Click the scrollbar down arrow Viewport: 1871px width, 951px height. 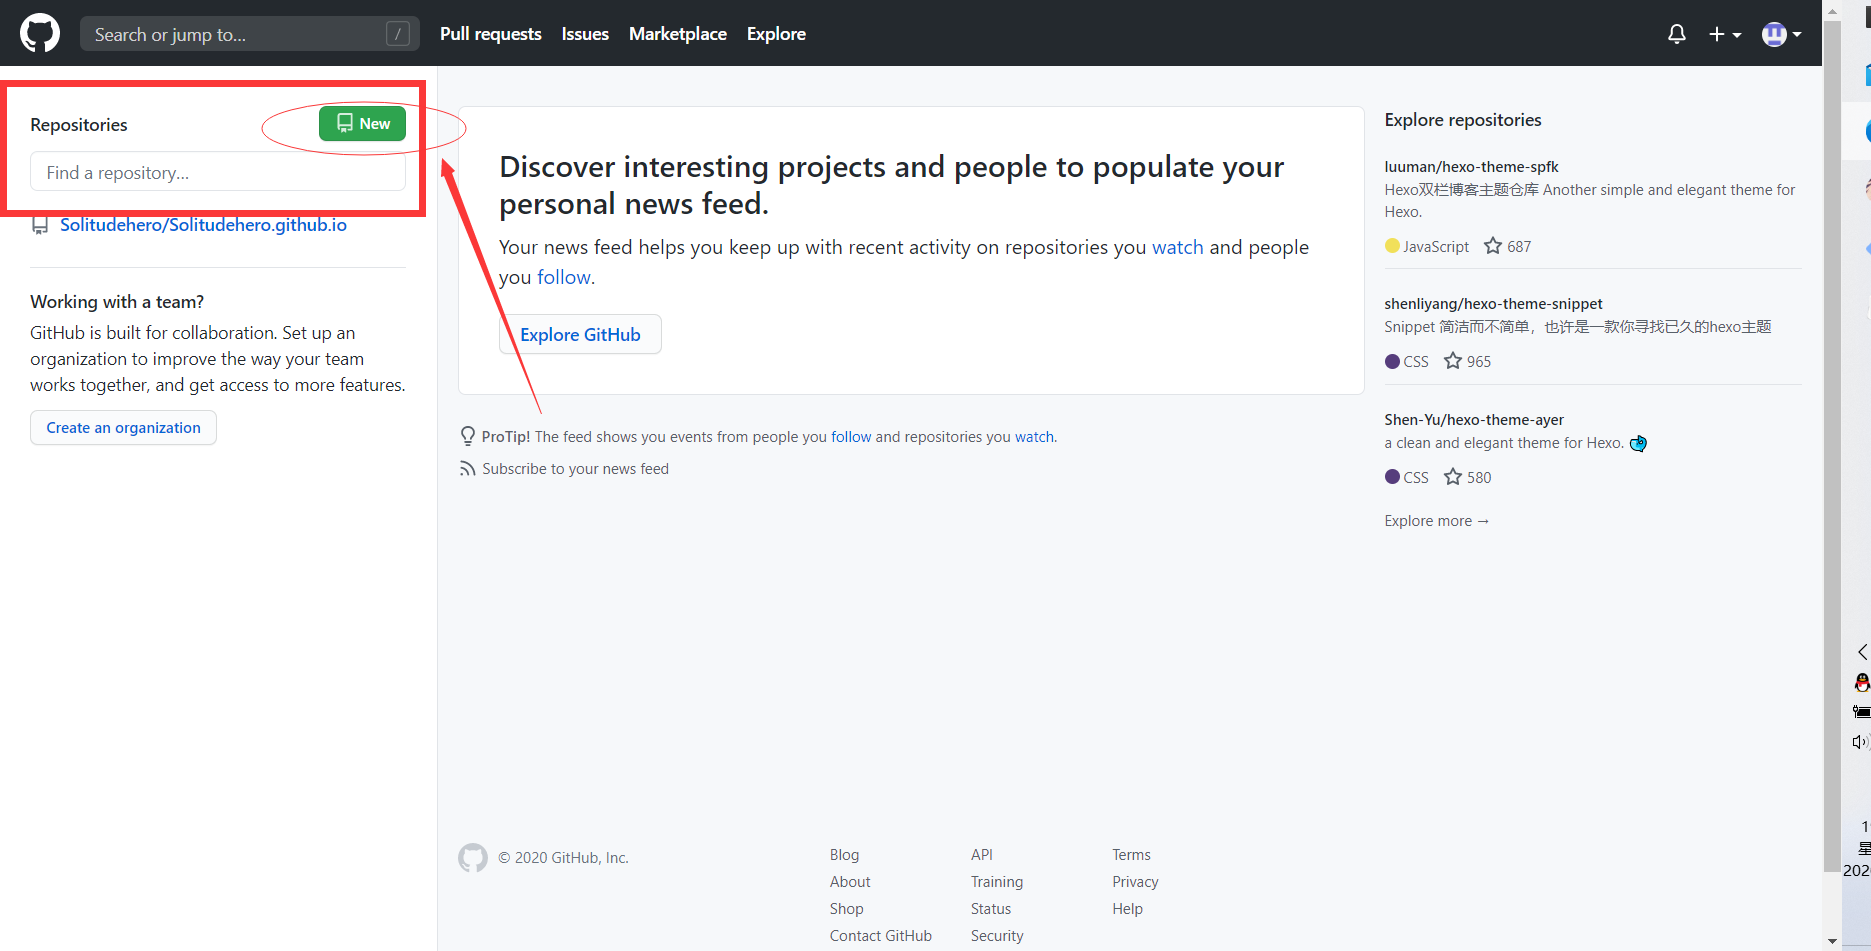click(1832, 941)
